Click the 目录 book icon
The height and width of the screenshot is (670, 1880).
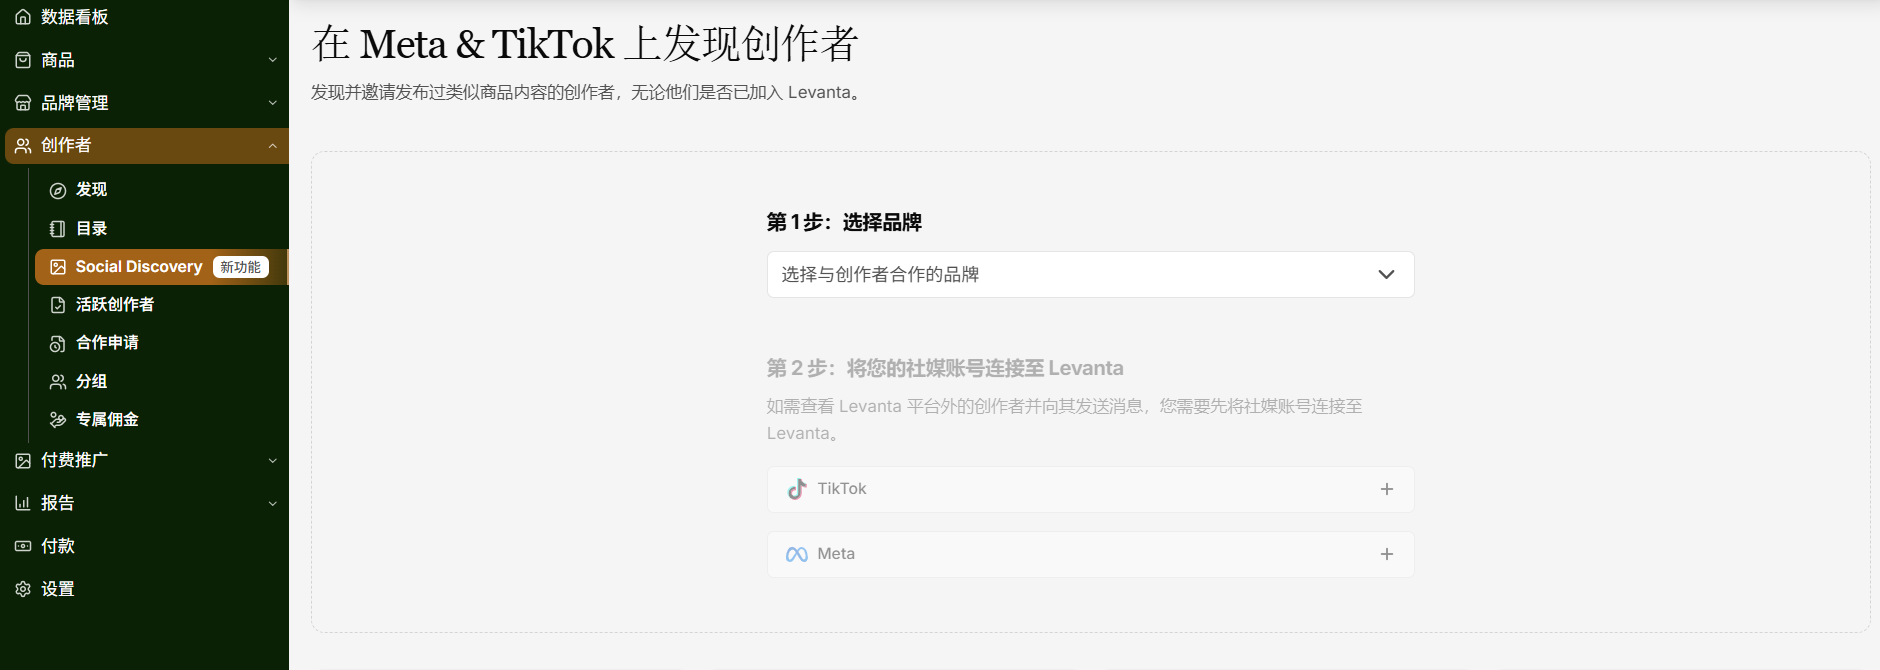[x=58, y=229]
